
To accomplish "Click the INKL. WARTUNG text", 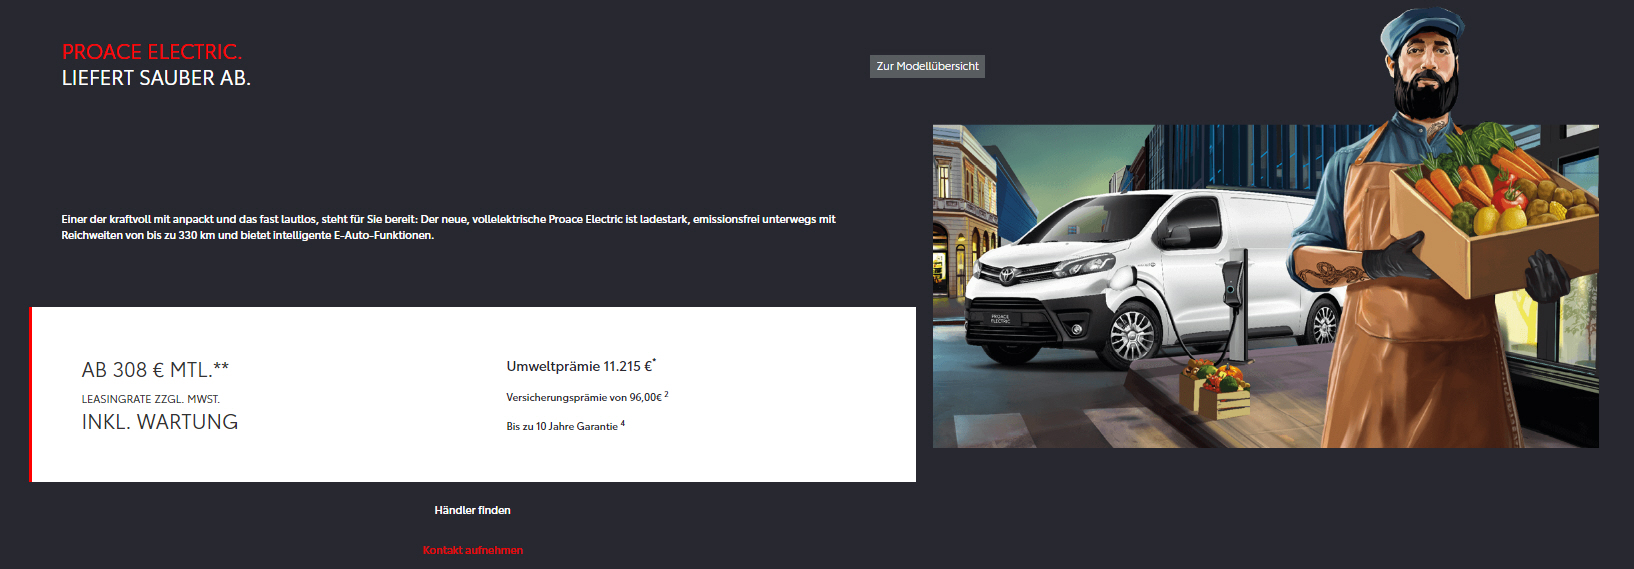I will 160,422.
